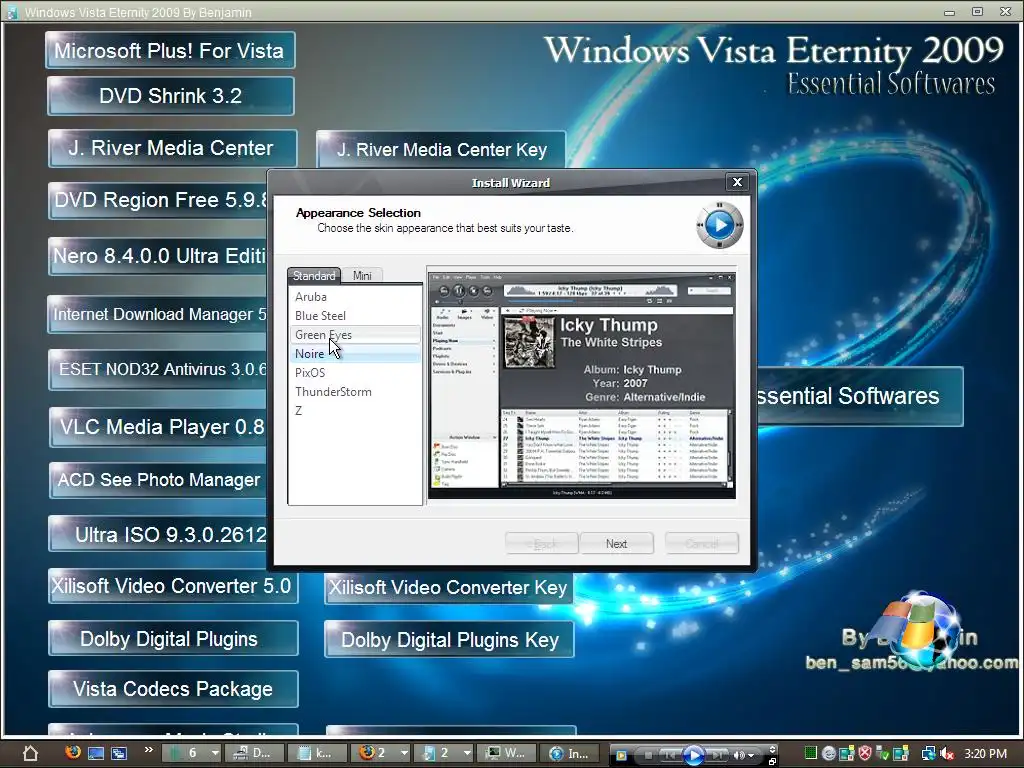This screenshot has width=1024, height=768.
Task: Switch to the 'W...' taskbar window
Action: tap(507, 753)
